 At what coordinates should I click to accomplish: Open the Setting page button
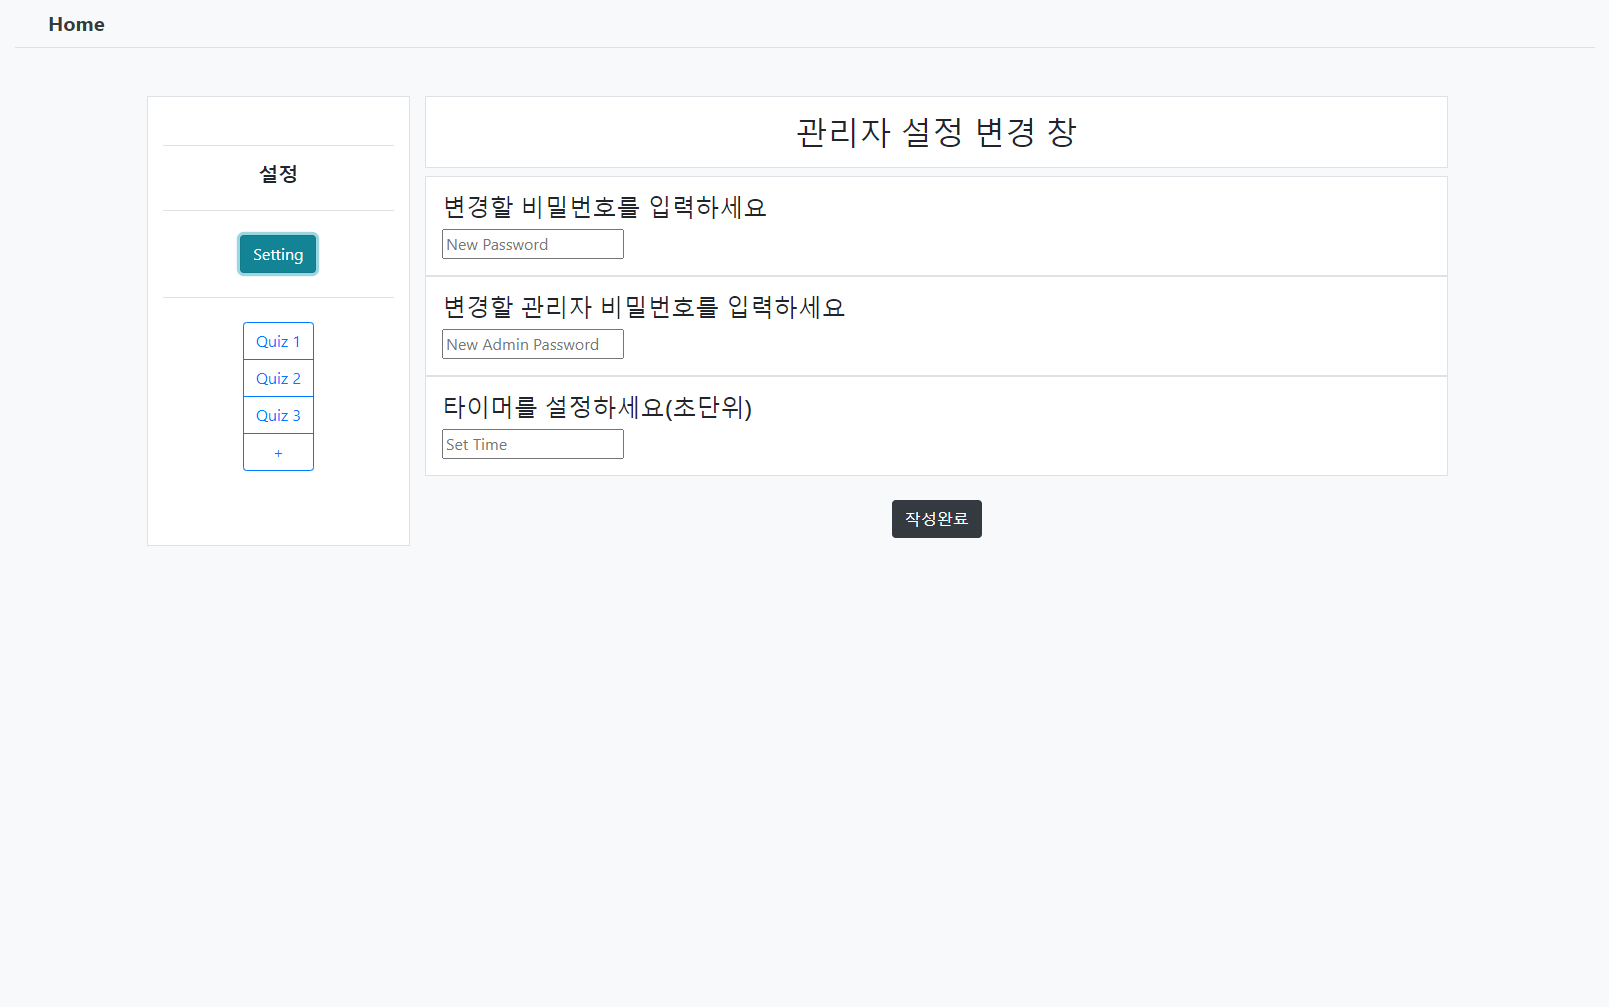[x=278, y=254]
